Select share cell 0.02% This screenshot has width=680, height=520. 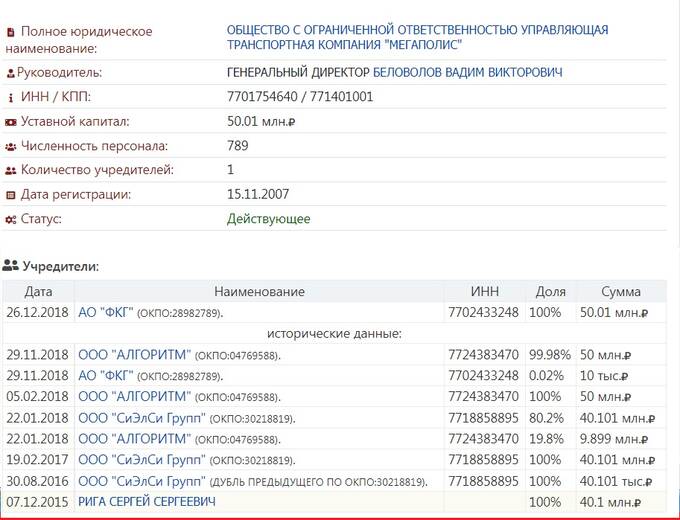[546, 376]
